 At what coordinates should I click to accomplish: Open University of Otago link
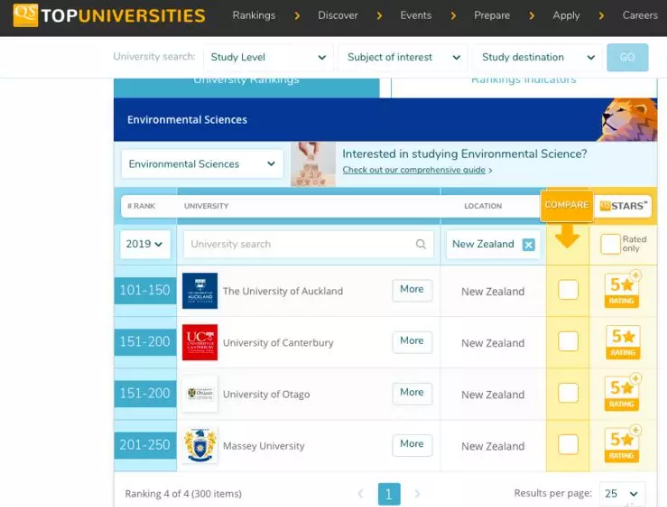266,394
